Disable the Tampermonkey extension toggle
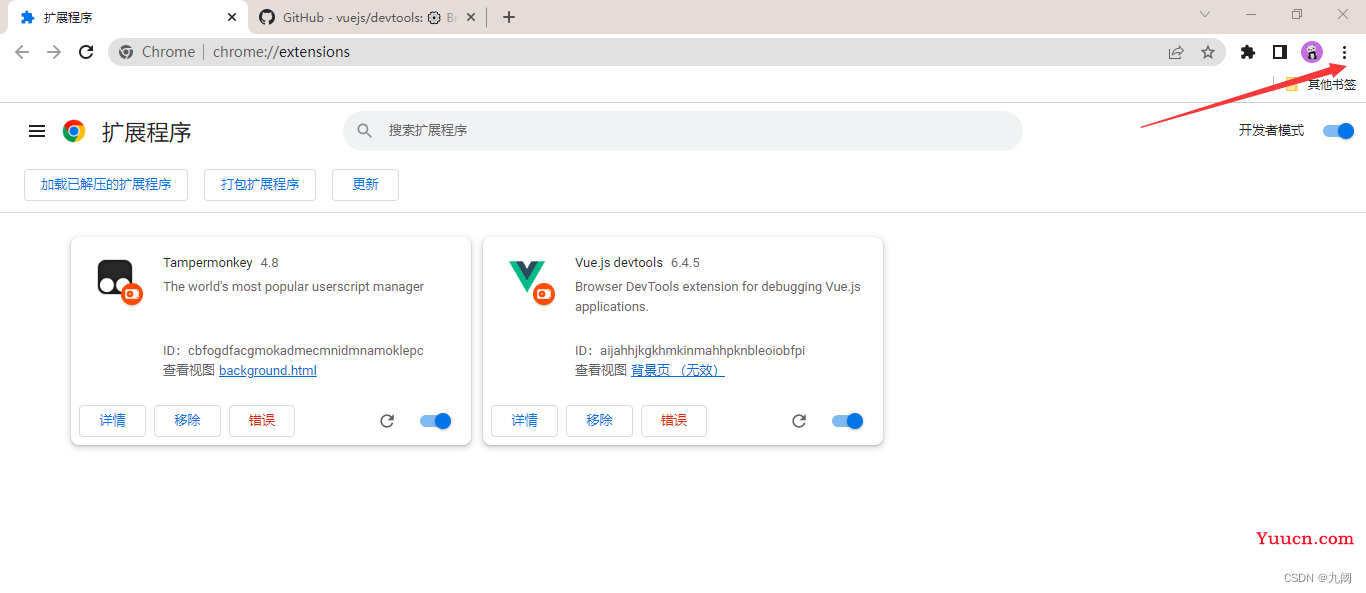 point(435,421)
